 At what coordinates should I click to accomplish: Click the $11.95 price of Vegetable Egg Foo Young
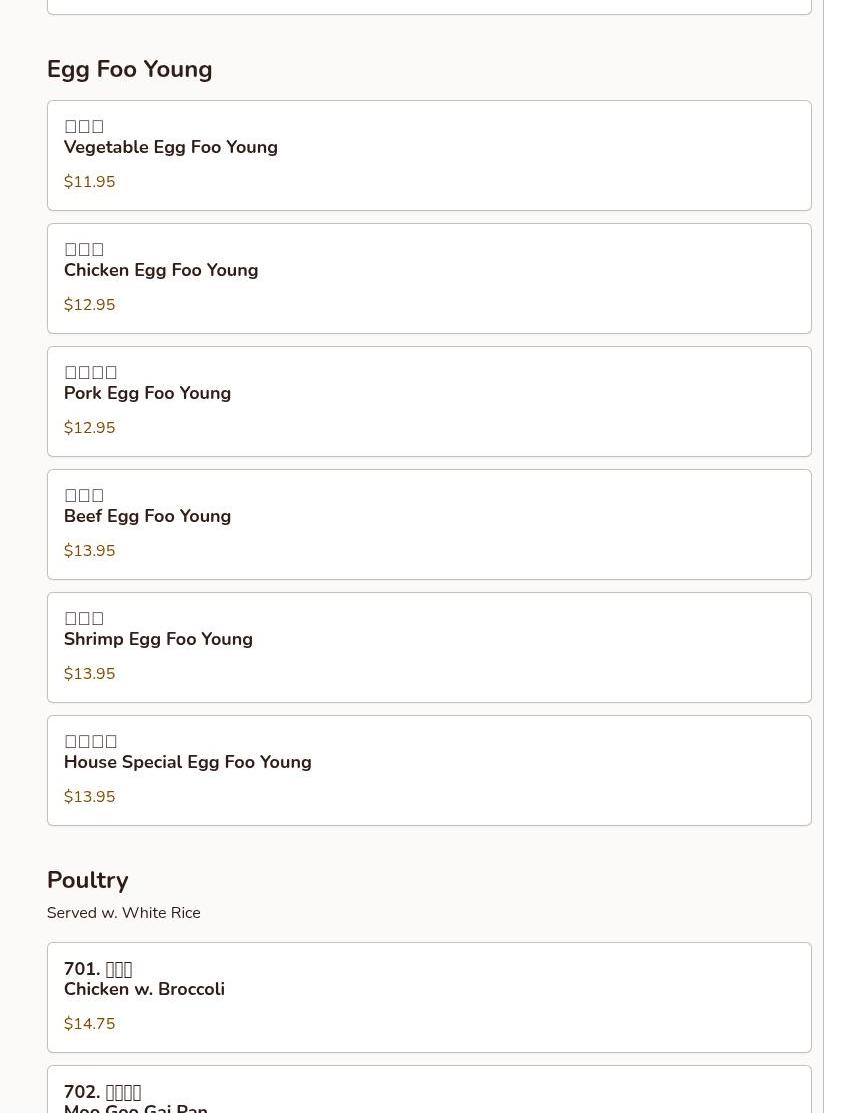coord(90,182)
